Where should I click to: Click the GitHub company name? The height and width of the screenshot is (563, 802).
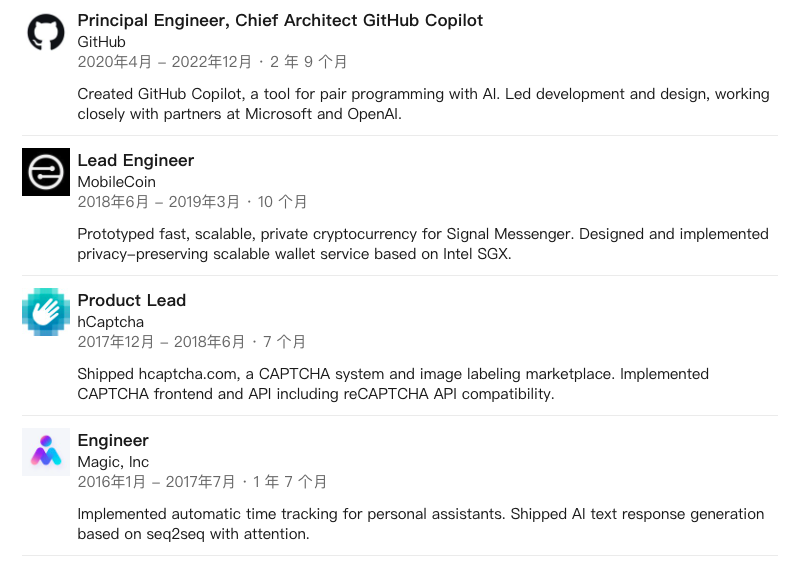pyautogui.click(x=101, y=42)
